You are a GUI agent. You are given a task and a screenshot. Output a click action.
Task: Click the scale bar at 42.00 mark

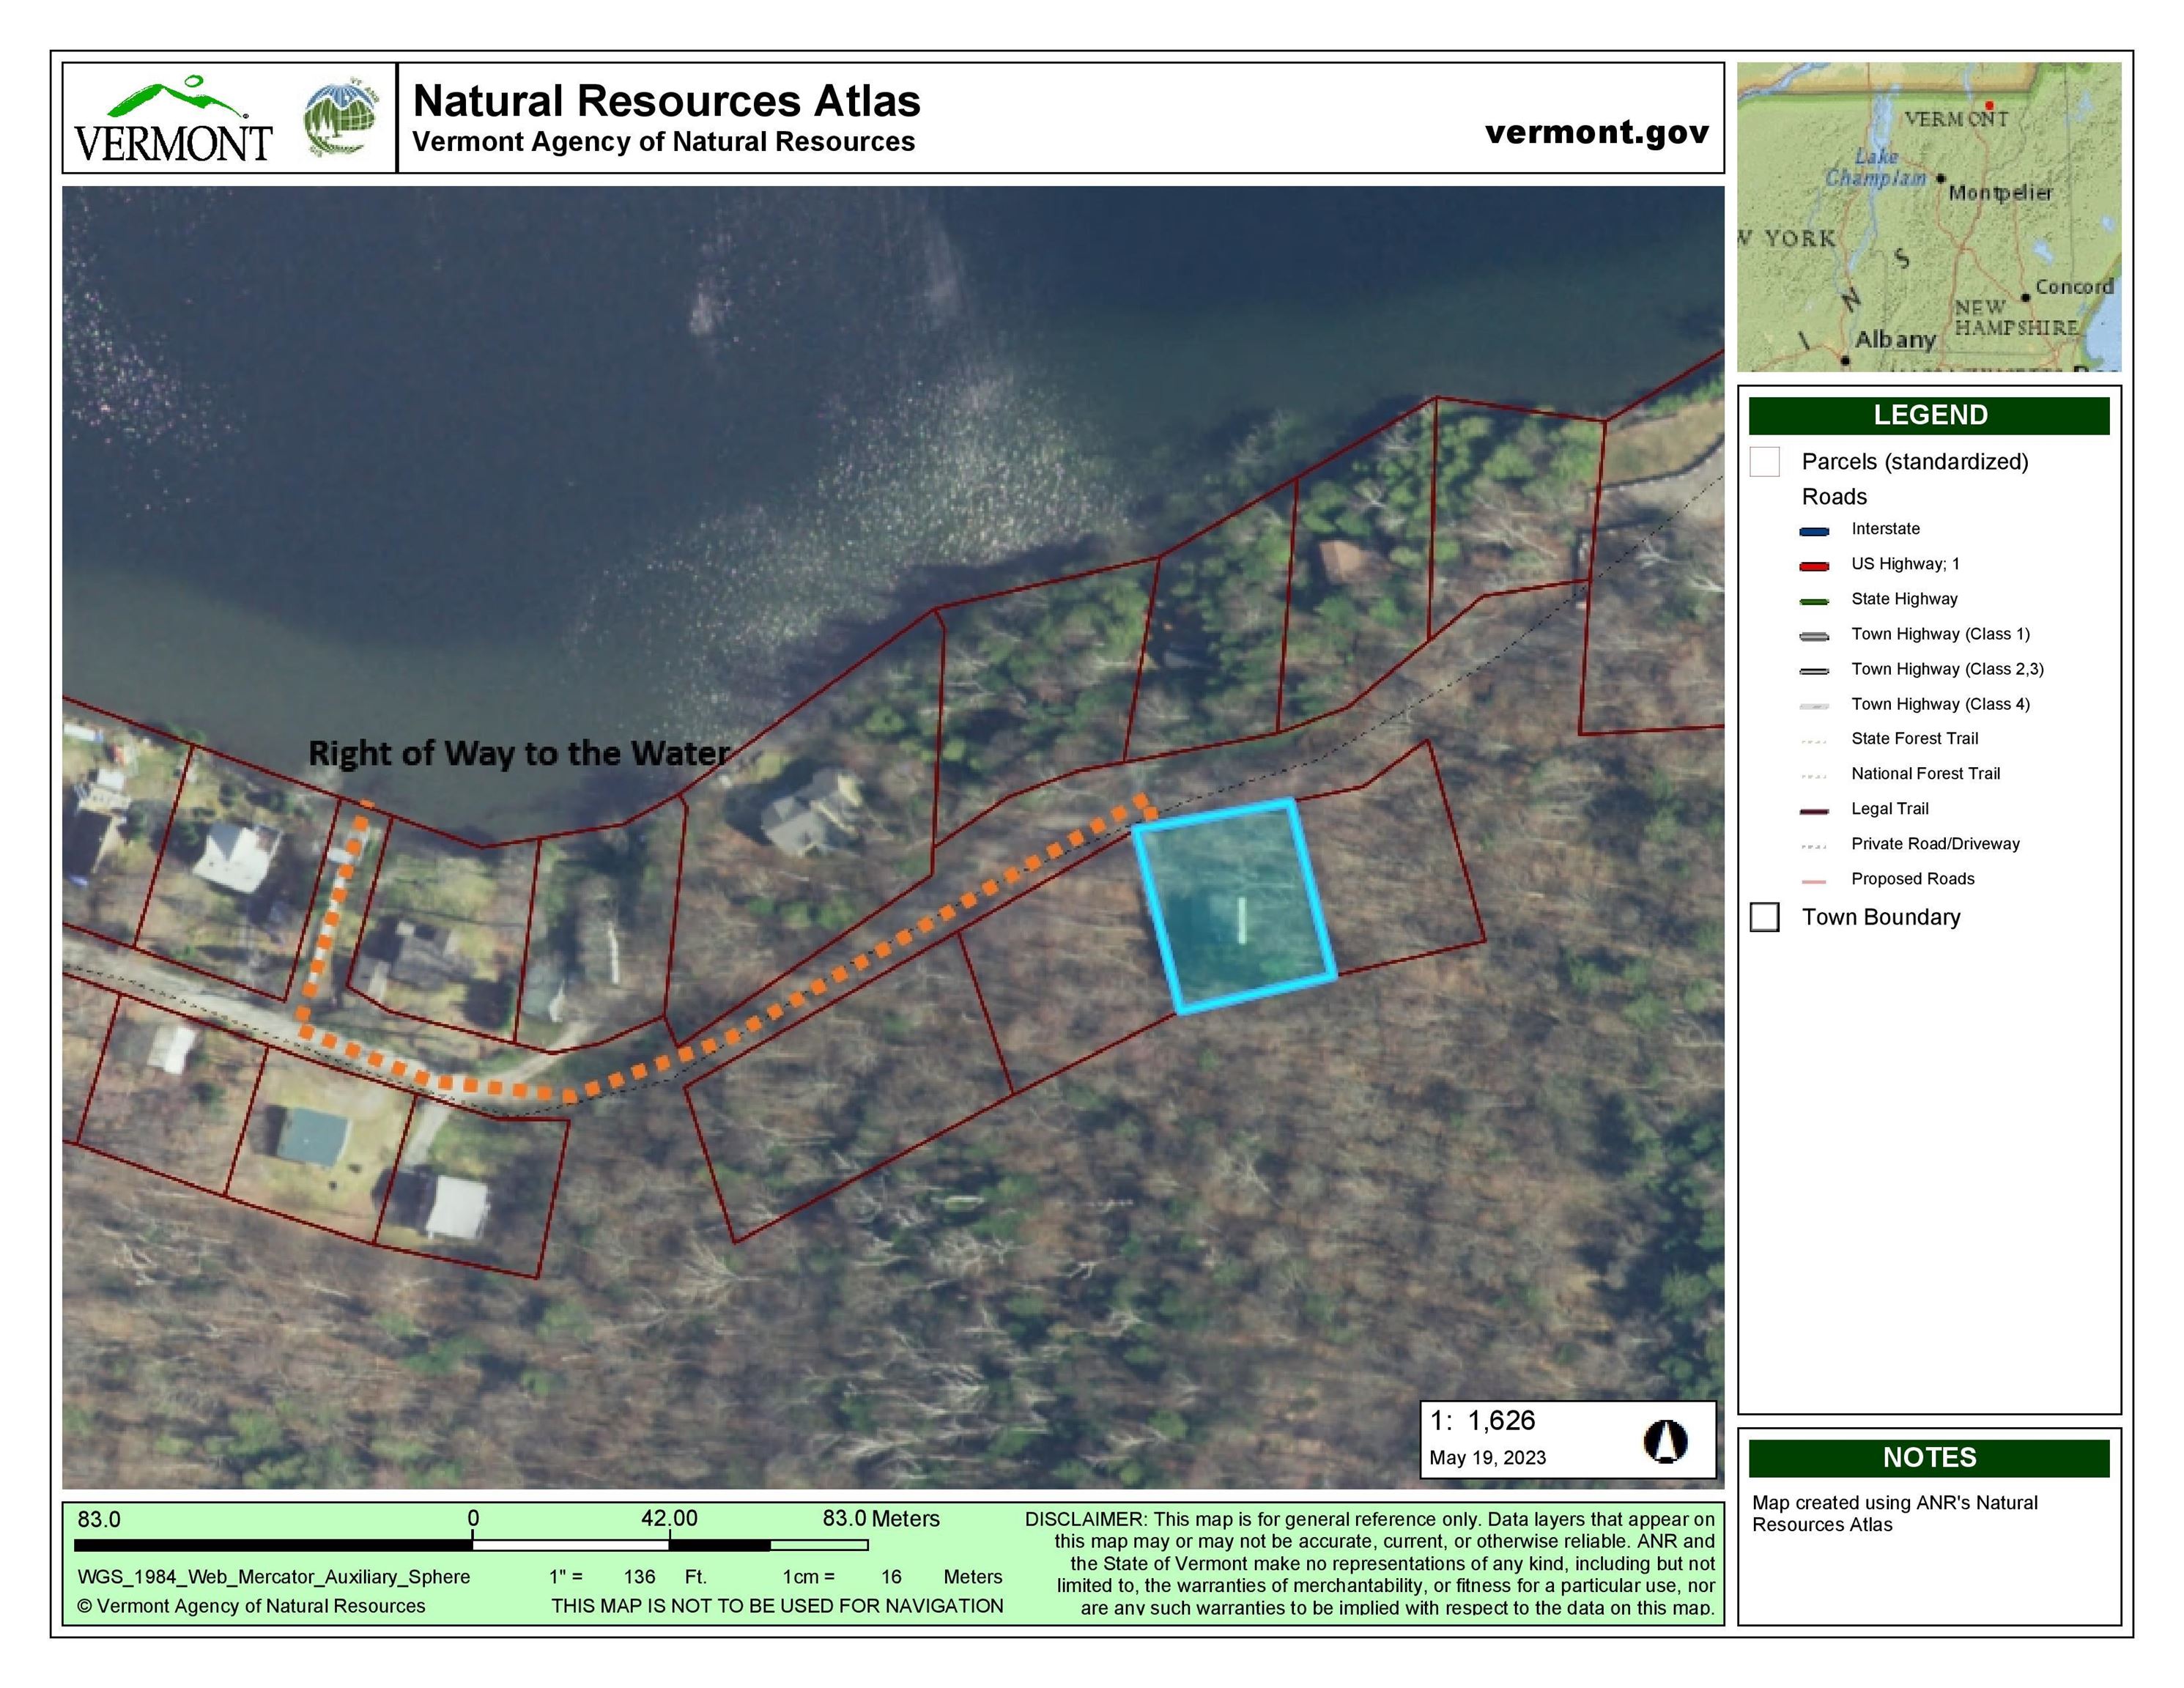point(669,1544)
